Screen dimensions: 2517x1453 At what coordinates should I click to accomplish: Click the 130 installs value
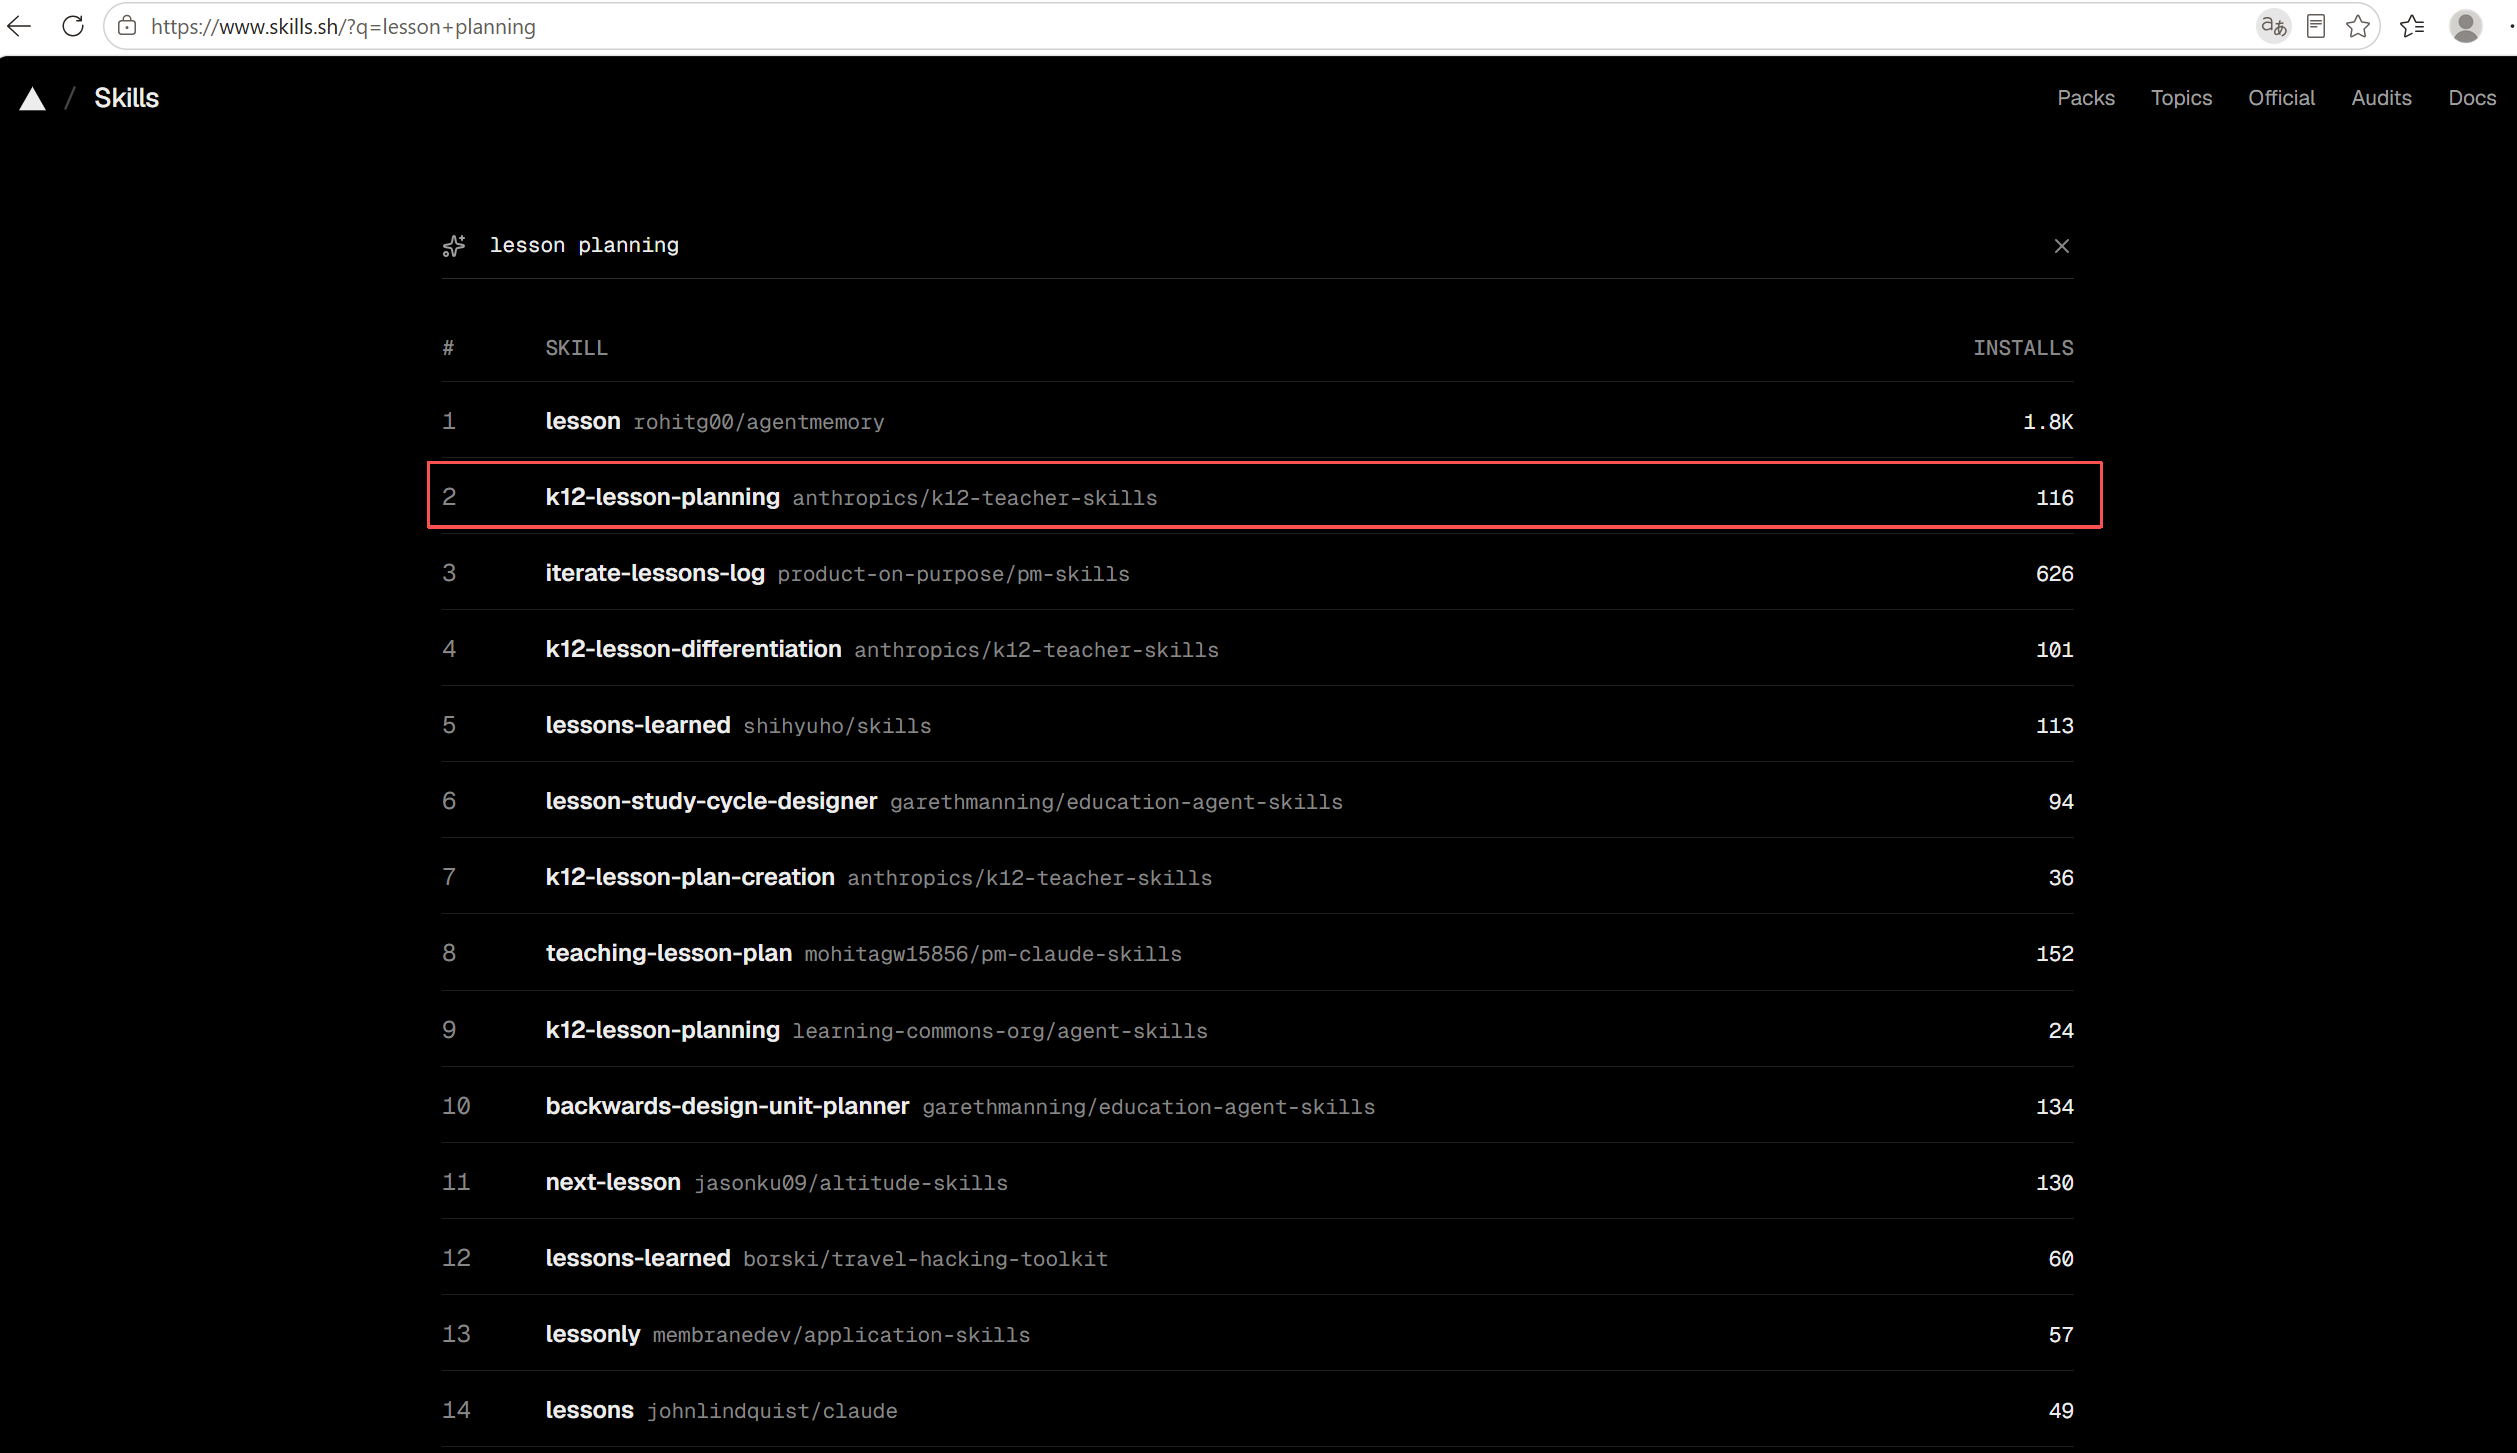coord(2054,1183)
